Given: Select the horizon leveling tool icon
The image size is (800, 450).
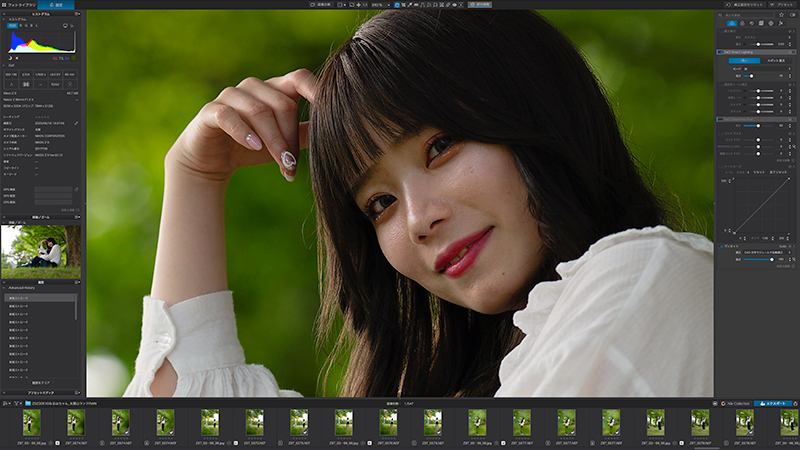Looking at the screenshot, I should tap(416, 5).
